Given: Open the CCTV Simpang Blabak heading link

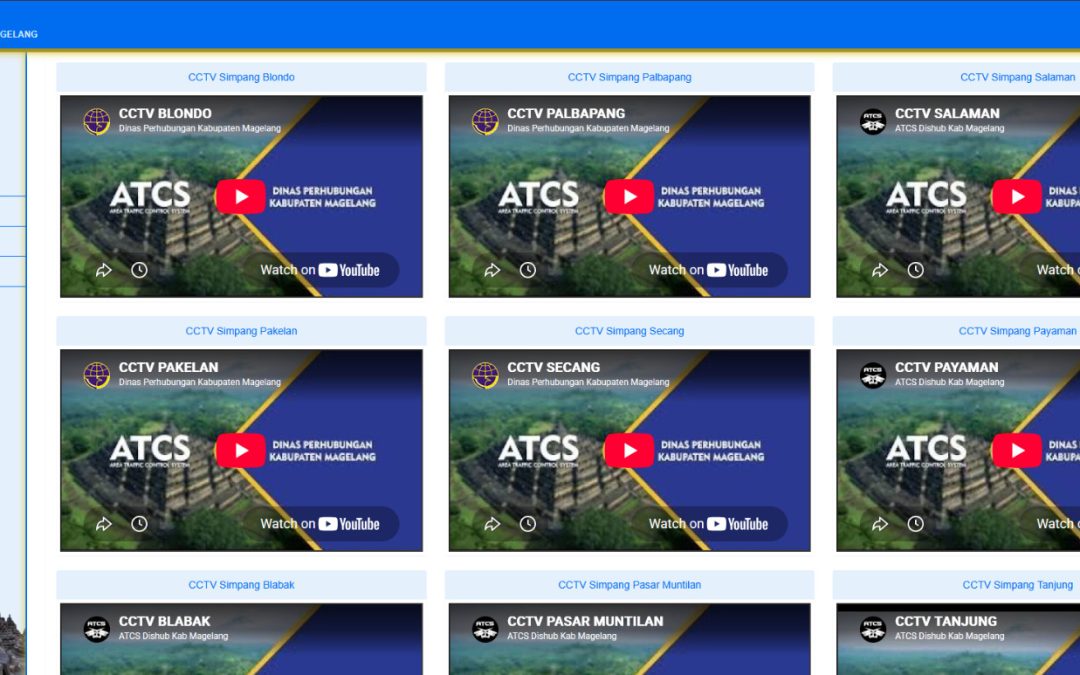Looking at the screenshot, I should (x=241, y=585).
